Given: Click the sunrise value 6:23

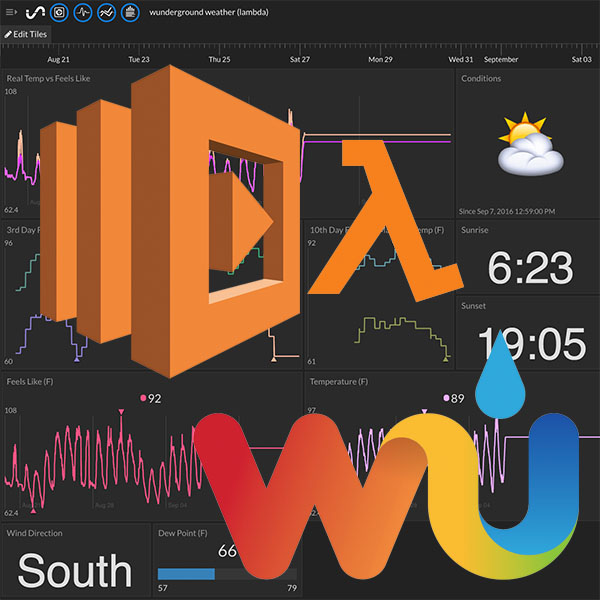Looking at the screenshot, I should 530,268.
